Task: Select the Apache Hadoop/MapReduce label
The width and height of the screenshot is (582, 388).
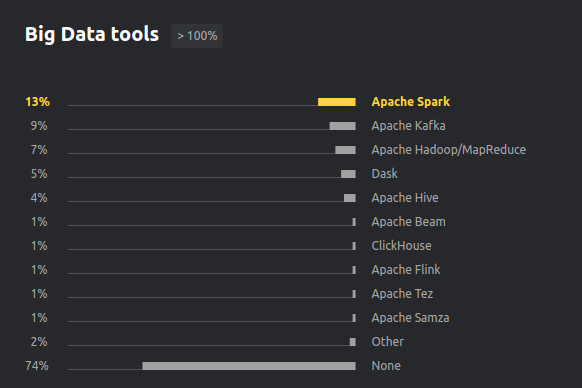Action: [448, 150]
